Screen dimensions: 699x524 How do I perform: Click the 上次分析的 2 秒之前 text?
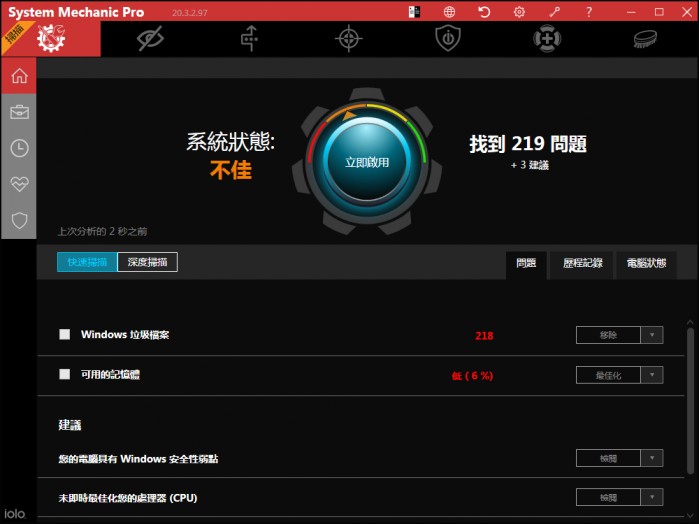(102, 231)
